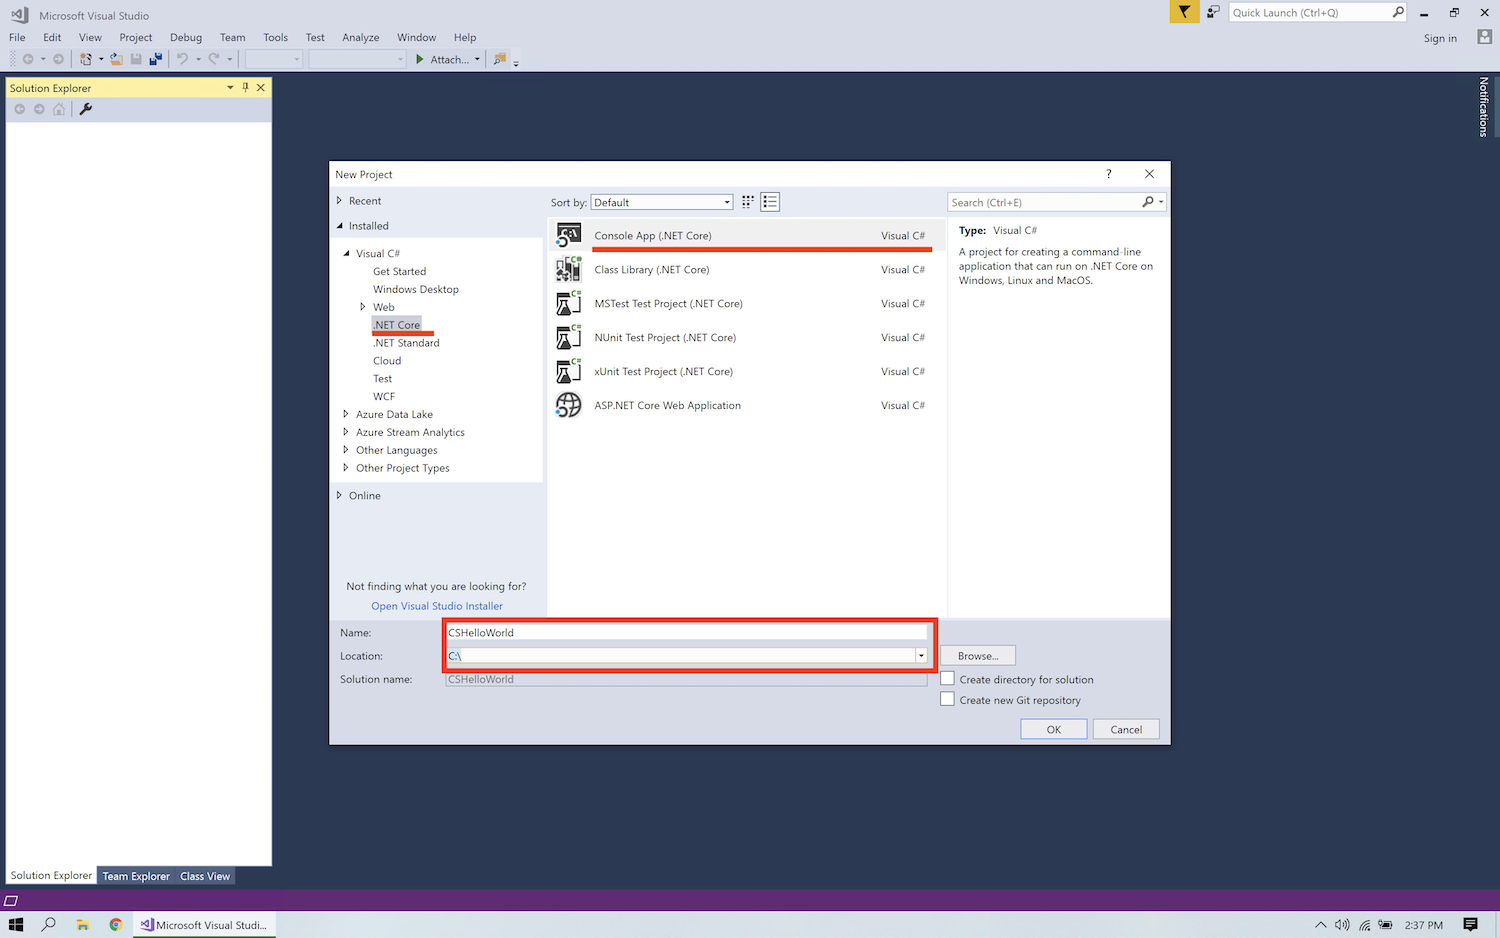The width and height of the screenshot is (1500, 938).
Task: Expand the Other Project Types node
Action: pyautogui.click(x=346, y=468)
